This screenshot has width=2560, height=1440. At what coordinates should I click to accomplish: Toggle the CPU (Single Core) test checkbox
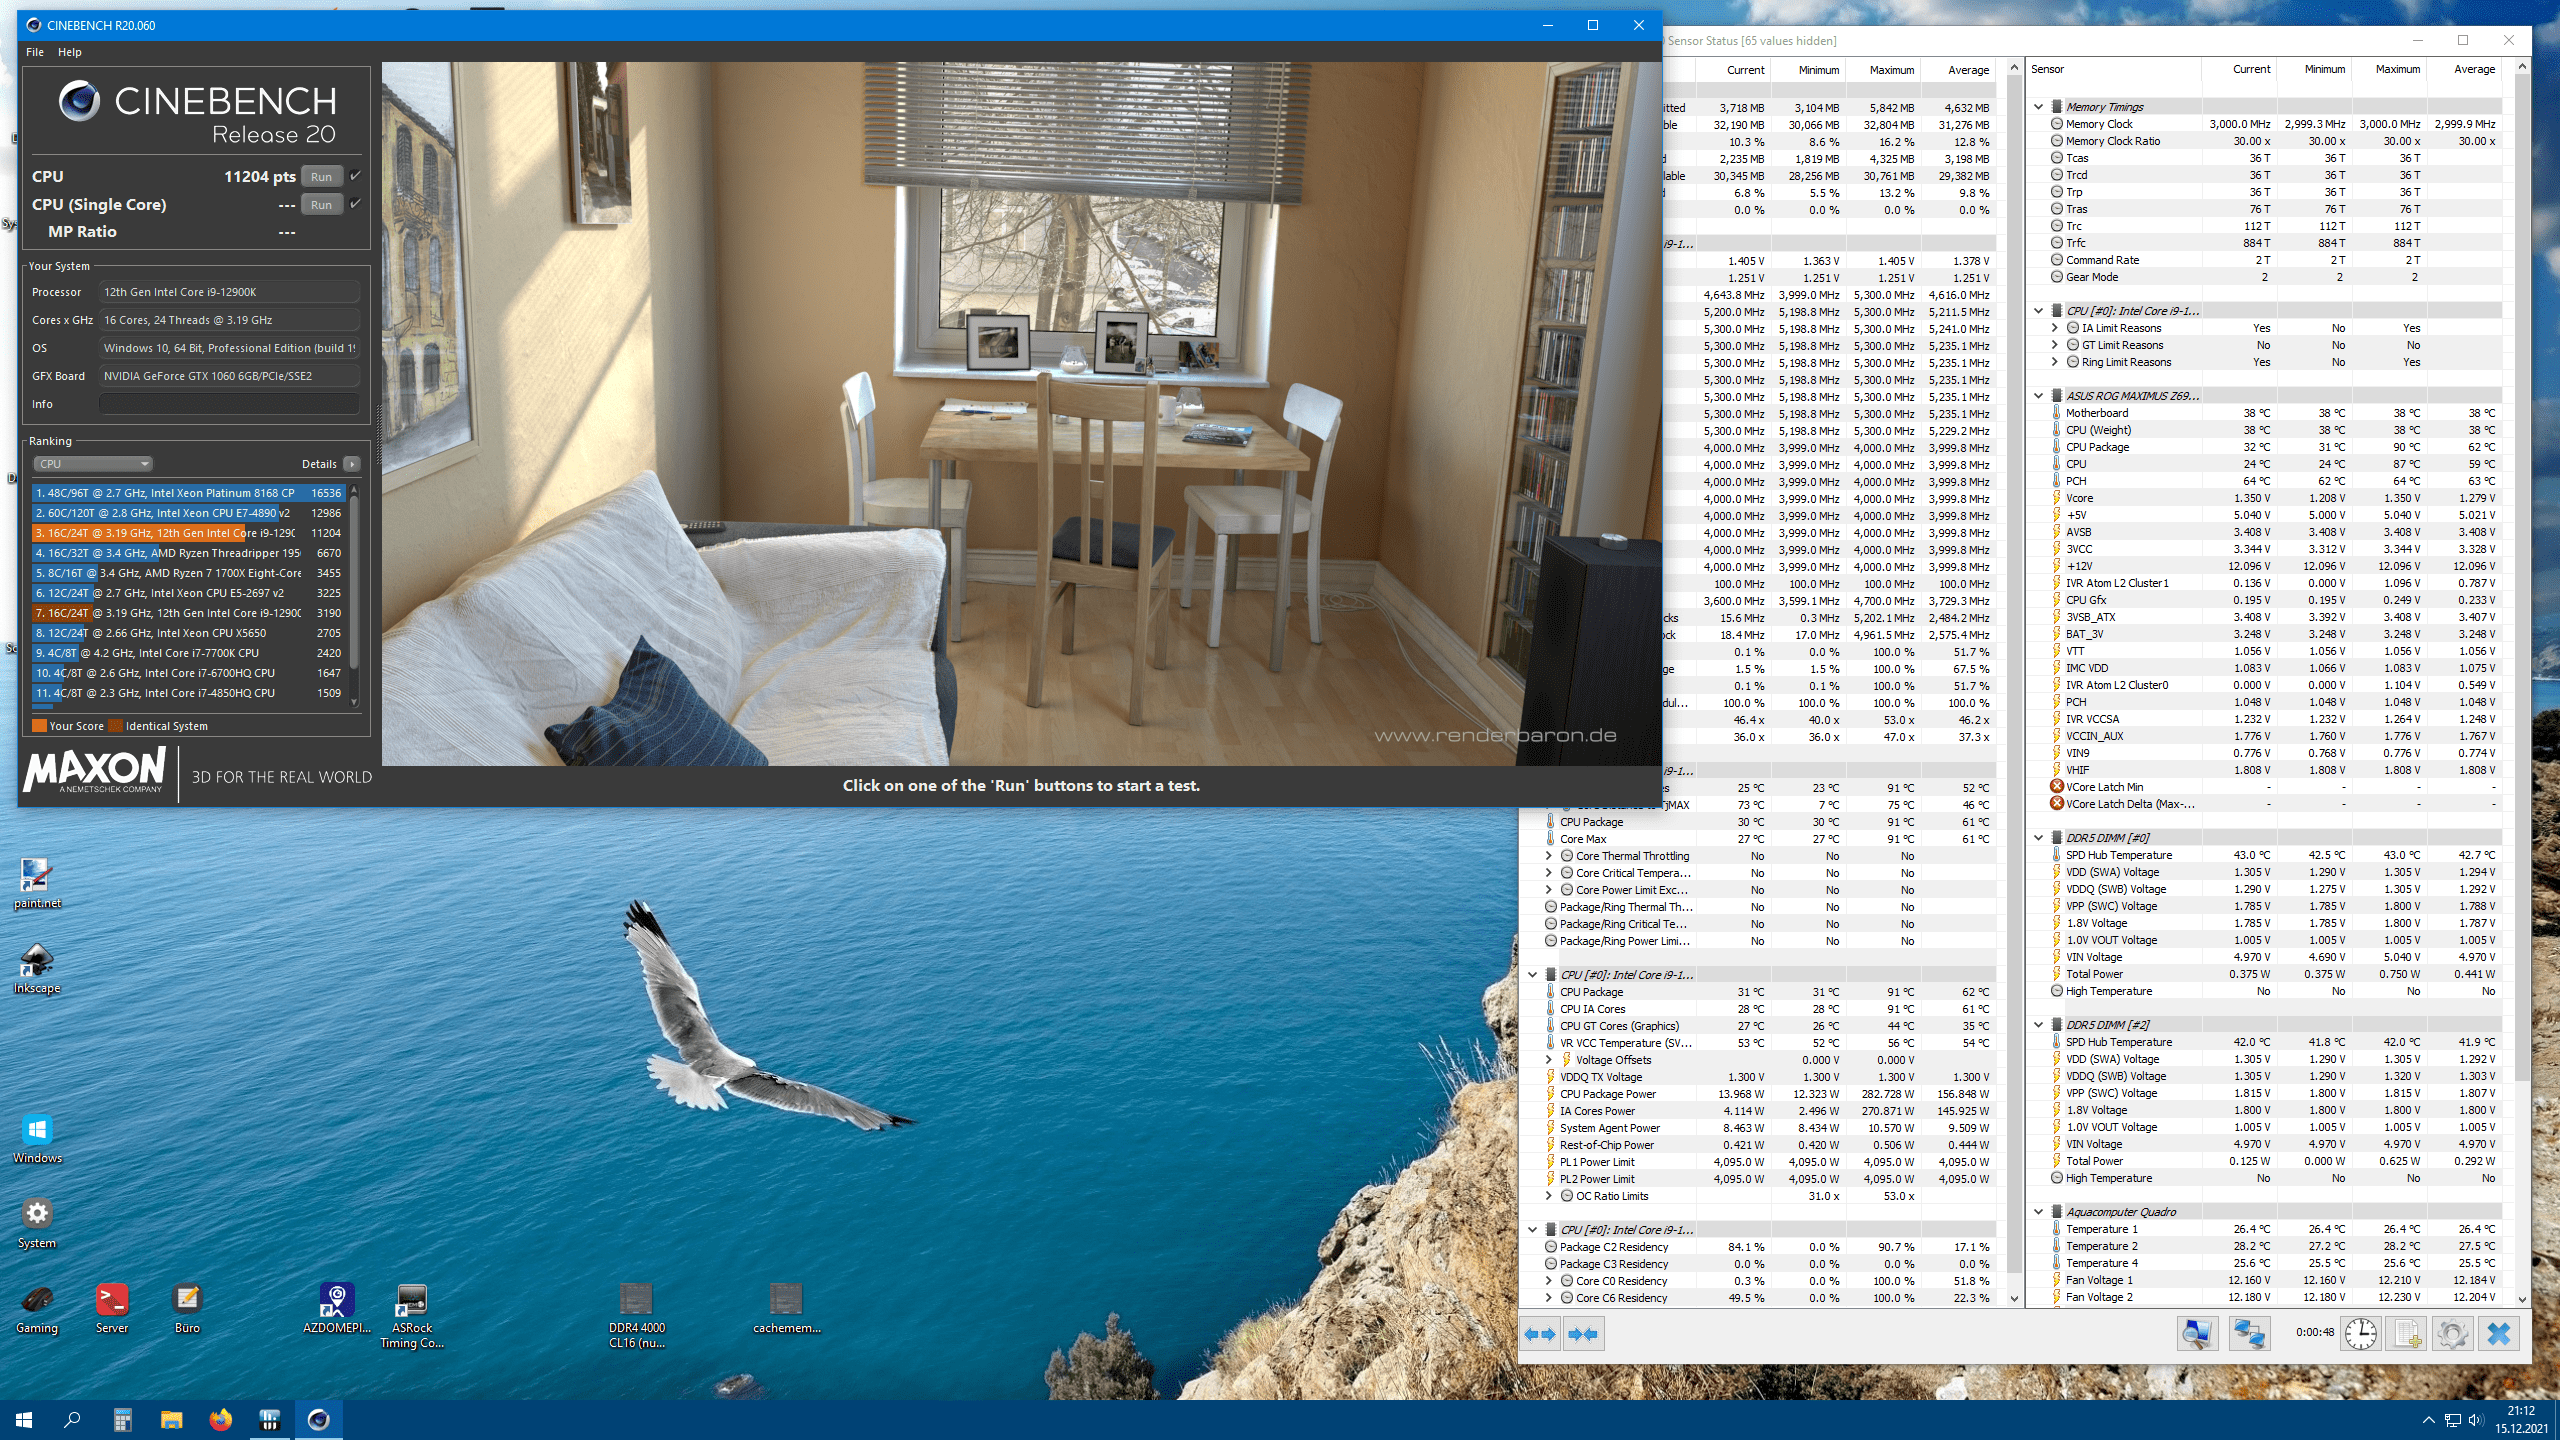point(355,204)
